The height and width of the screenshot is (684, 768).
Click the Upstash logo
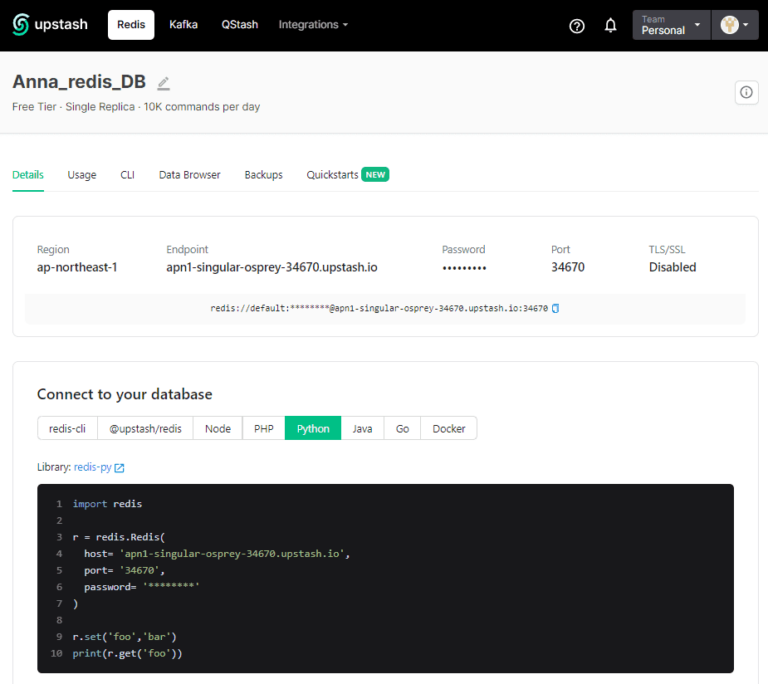(x=50, y=24)
